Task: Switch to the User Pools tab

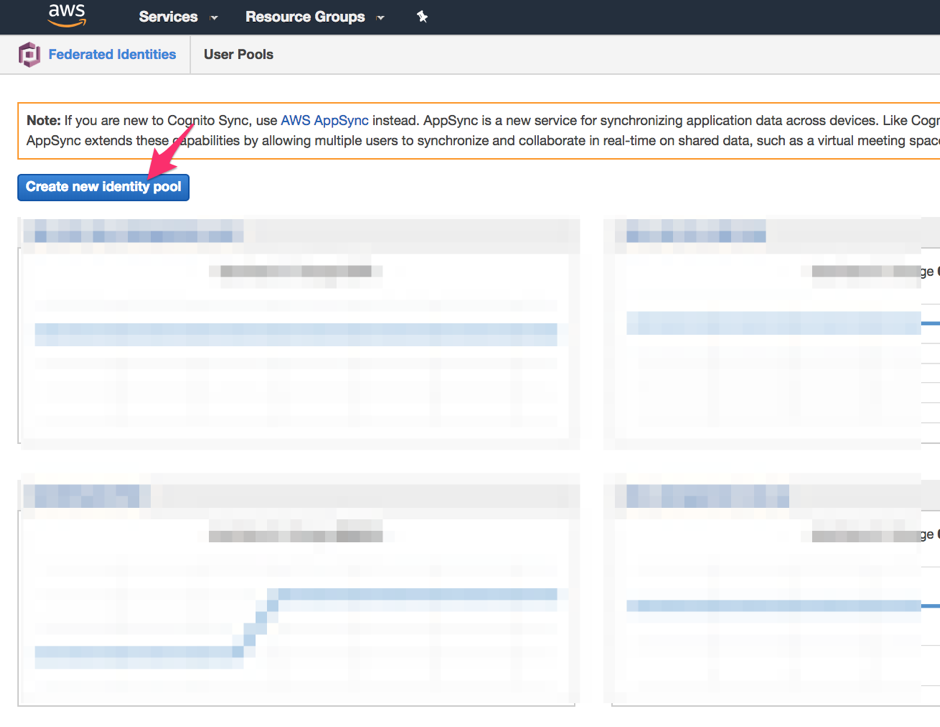Action: click(x=238, y=55)
